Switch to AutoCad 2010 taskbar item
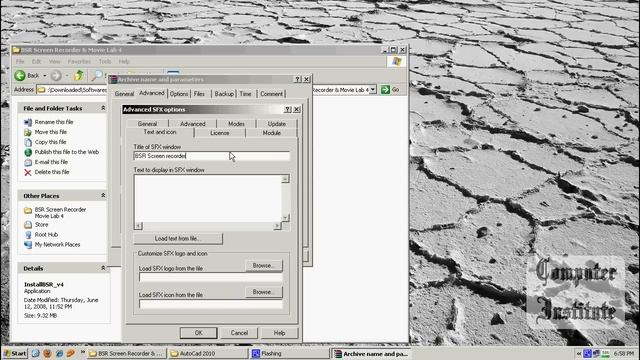Image resolution: width=640 pixels, height=360 pixels. (208, 353)
